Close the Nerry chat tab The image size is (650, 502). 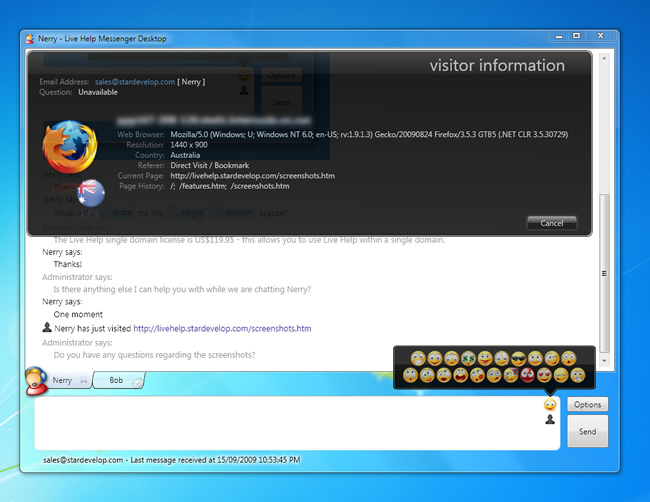84,380
